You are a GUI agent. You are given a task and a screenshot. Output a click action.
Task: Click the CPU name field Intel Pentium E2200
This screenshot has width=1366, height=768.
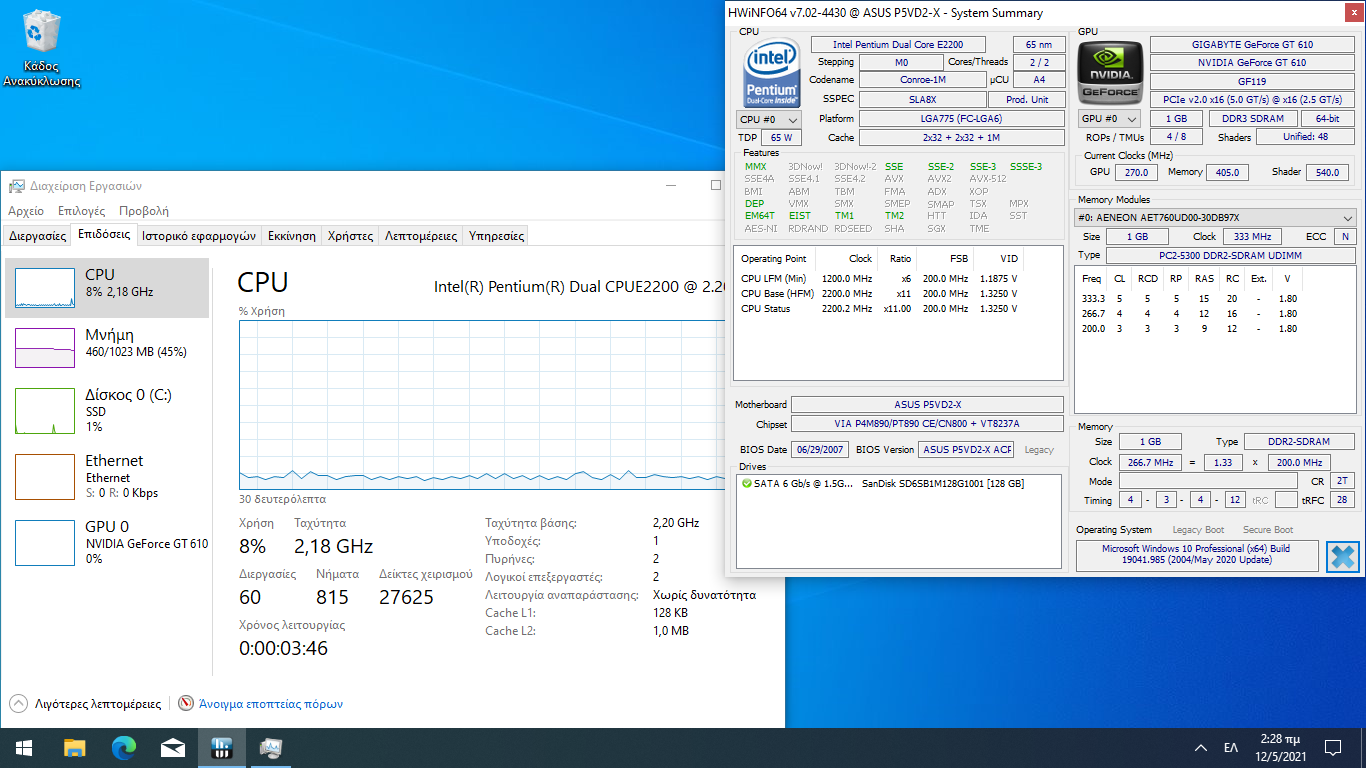coord(898,45)
